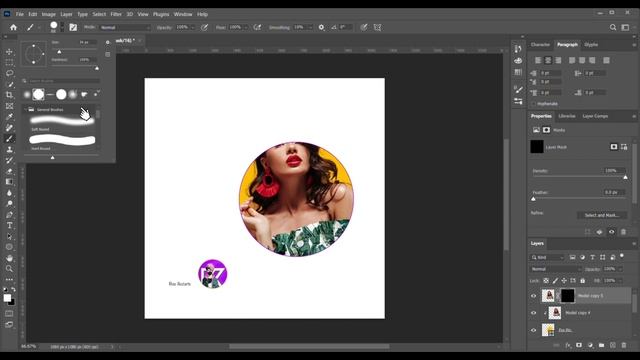Open smoothing options gear icon
The image size is (640, 360).
pos(321,27)
